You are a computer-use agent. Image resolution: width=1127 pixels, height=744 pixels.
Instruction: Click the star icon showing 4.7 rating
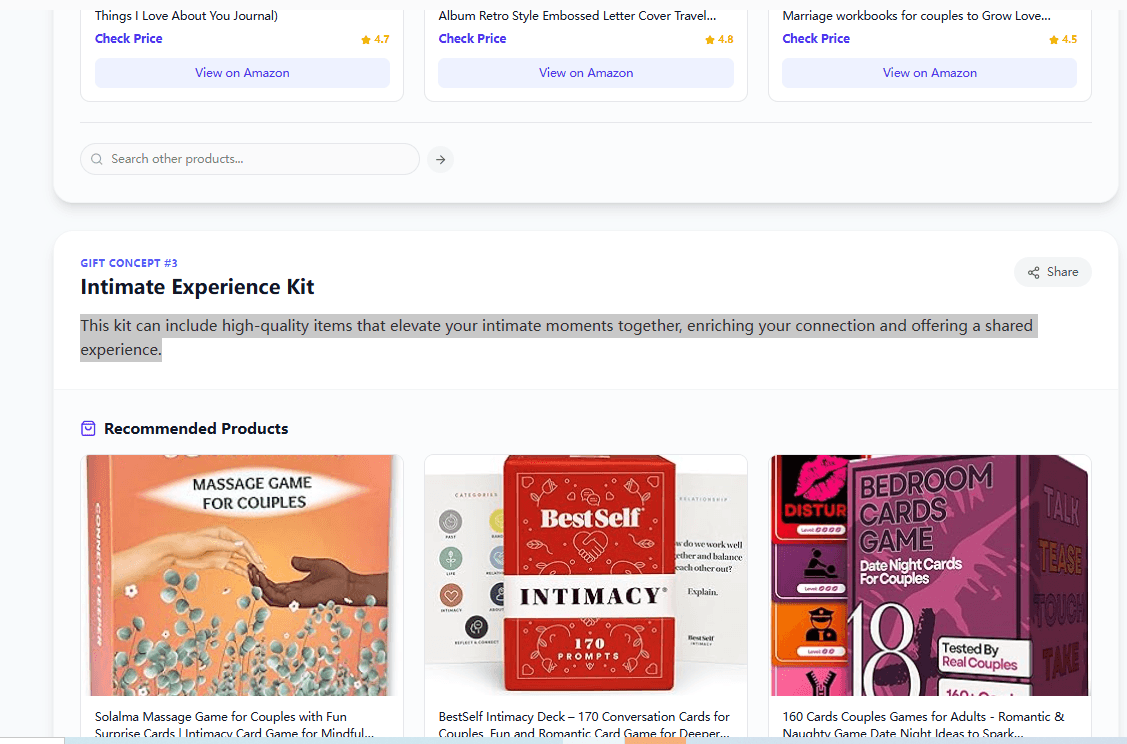(366, 39)
